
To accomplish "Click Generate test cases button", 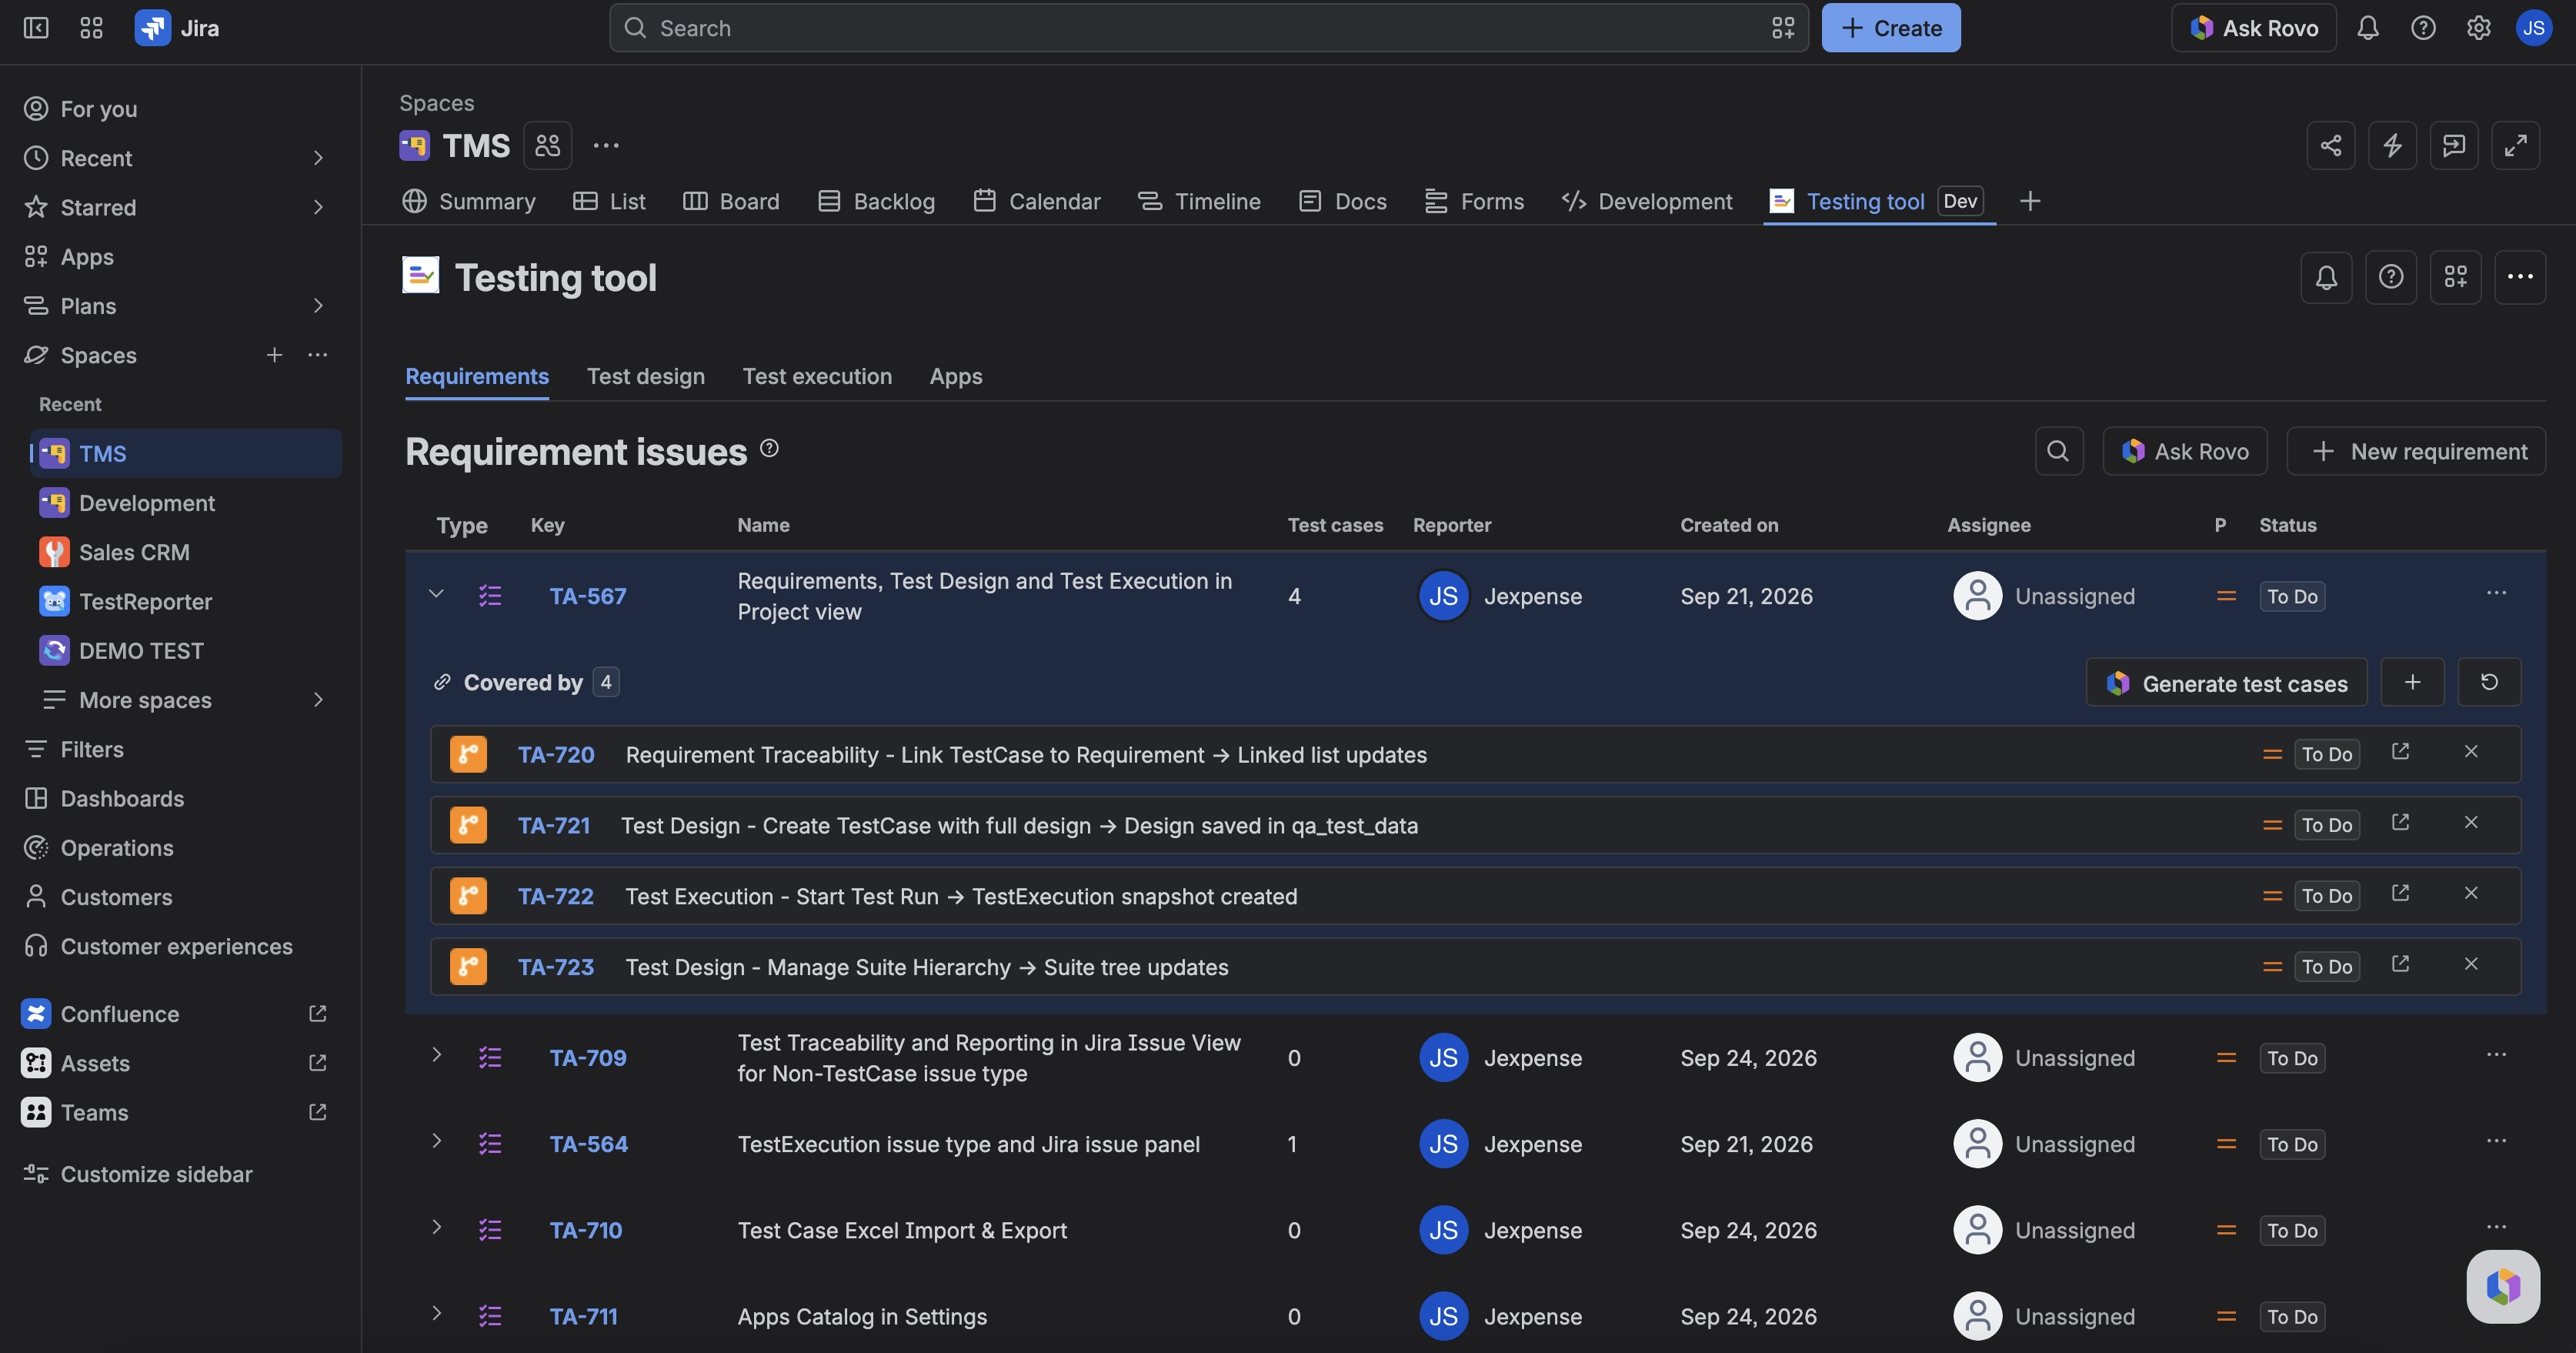I will pos(2227,683).
